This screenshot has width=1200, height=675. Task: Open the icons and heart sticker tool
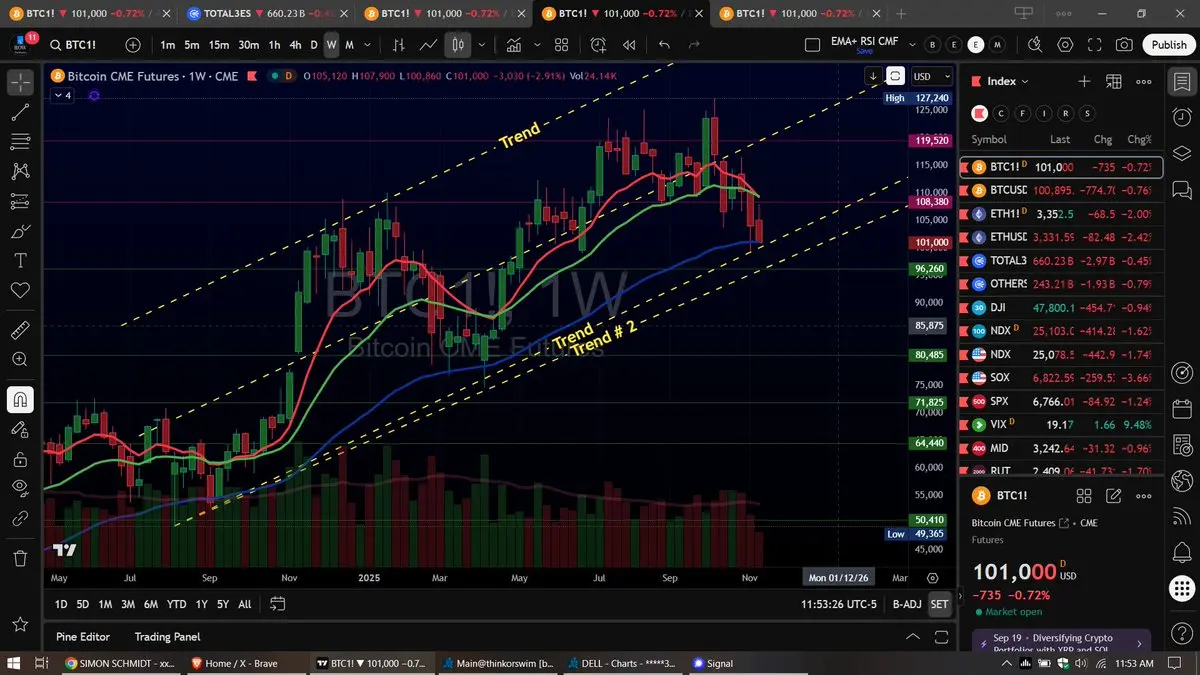pyautogui.click(x=20, y=290)
